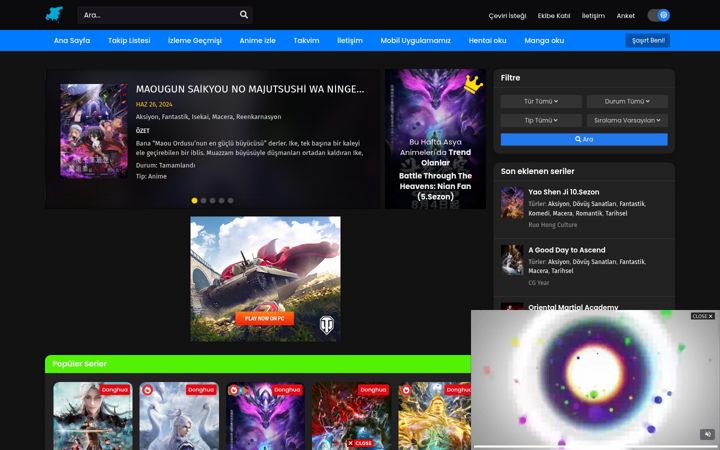
Task: Open Battle Through The Heavens trend banner
Action: 435,139
